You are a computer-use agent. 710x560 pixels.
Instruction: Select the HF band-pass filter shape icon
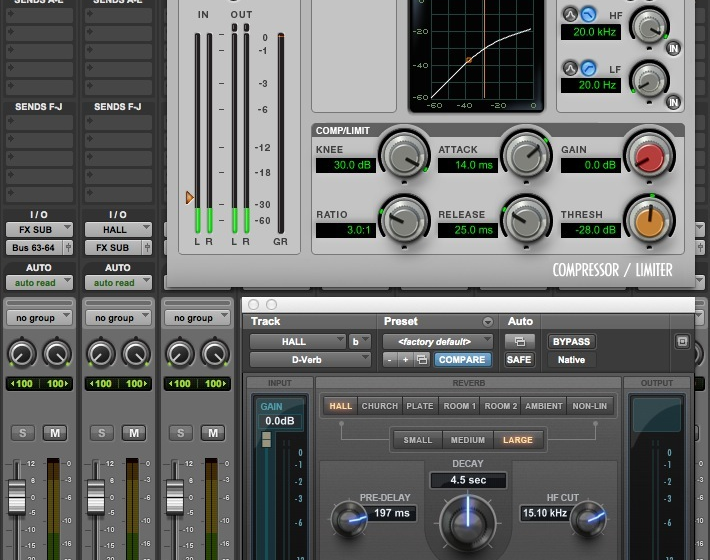[571, 15]
